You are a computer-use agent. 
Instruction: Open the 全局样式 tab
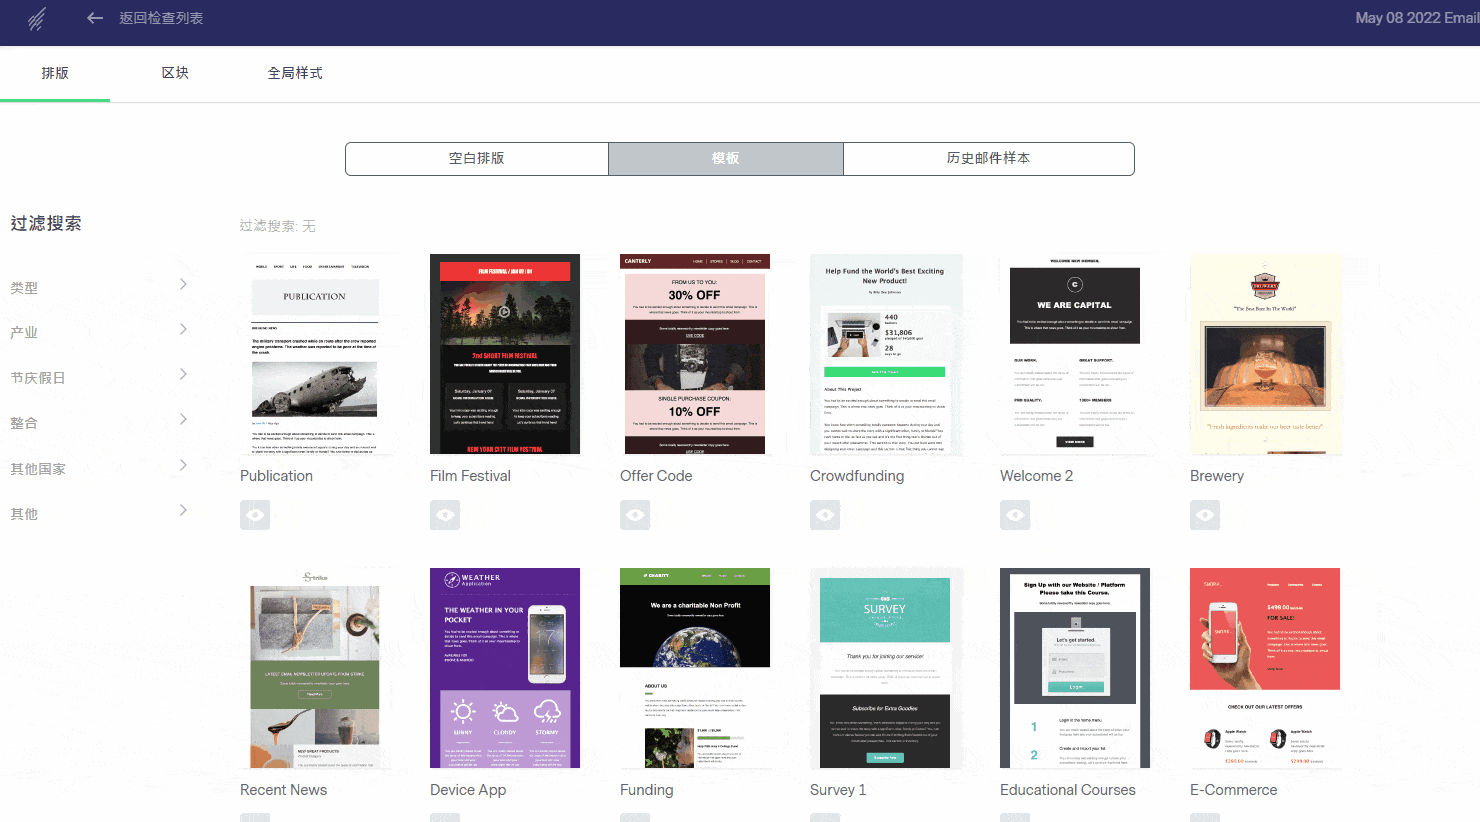[x=295, y=73]
